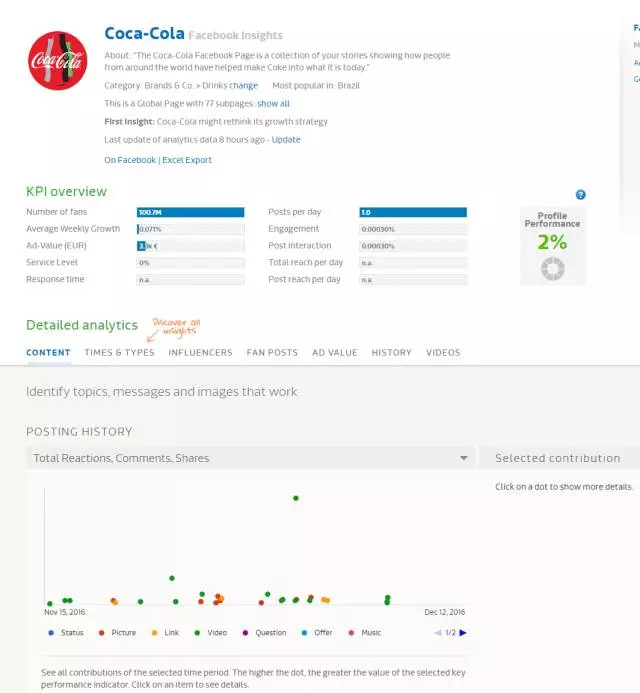640x693 pixels.
Task: Select the highest green dot in chart
Action: click(x=295, y=497)
